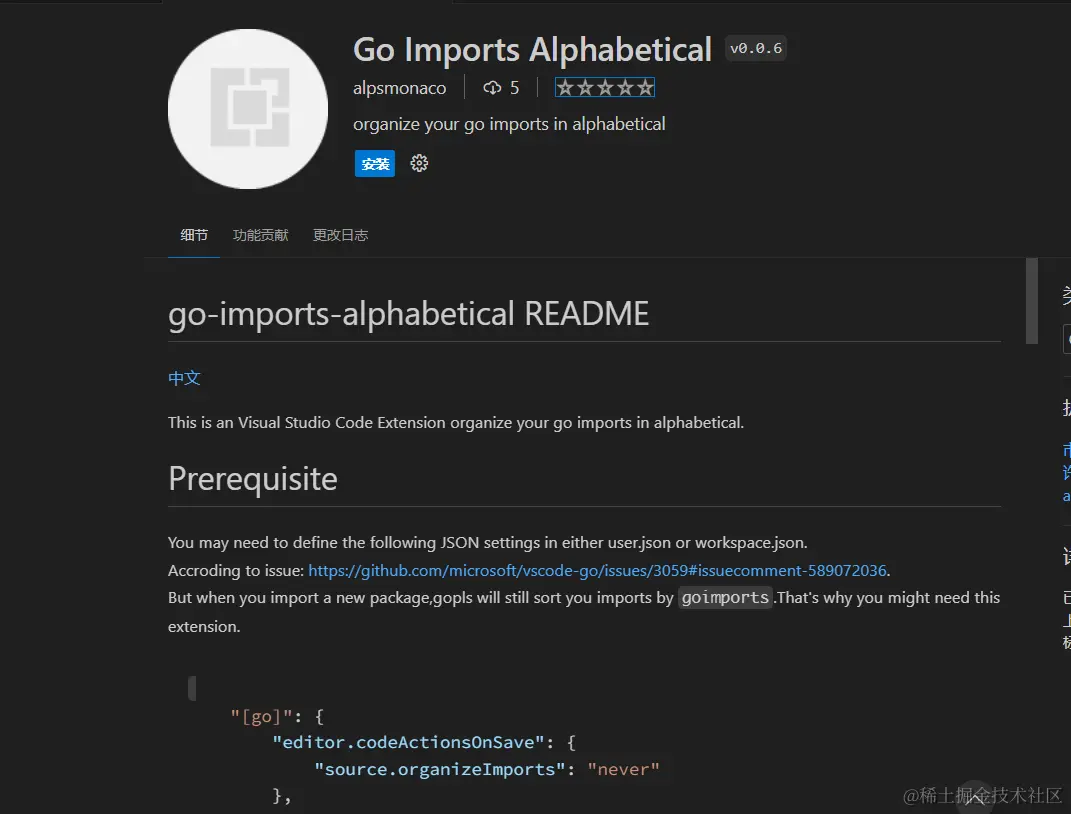Switch to the 细节 tab

pos(194,235)
